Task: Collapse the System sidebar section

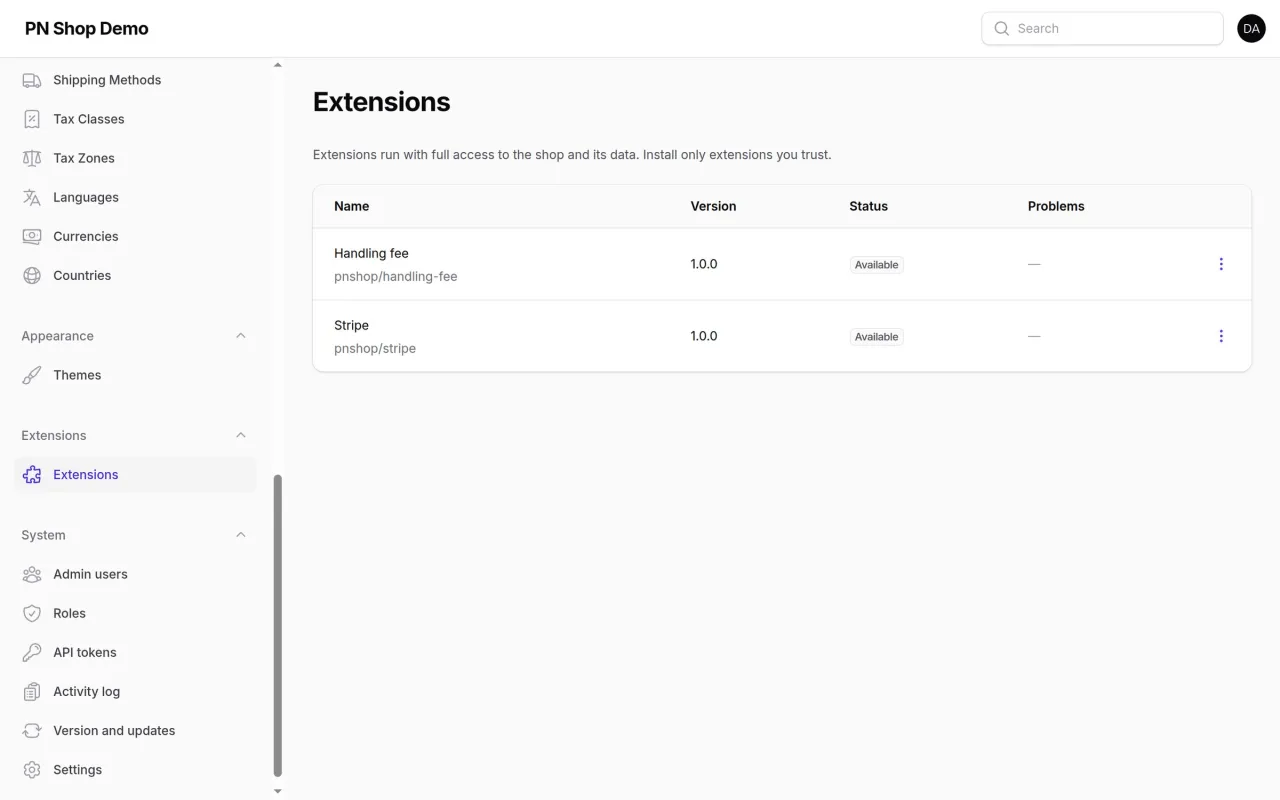Action: pyautogui.click(x=240, y=535)
